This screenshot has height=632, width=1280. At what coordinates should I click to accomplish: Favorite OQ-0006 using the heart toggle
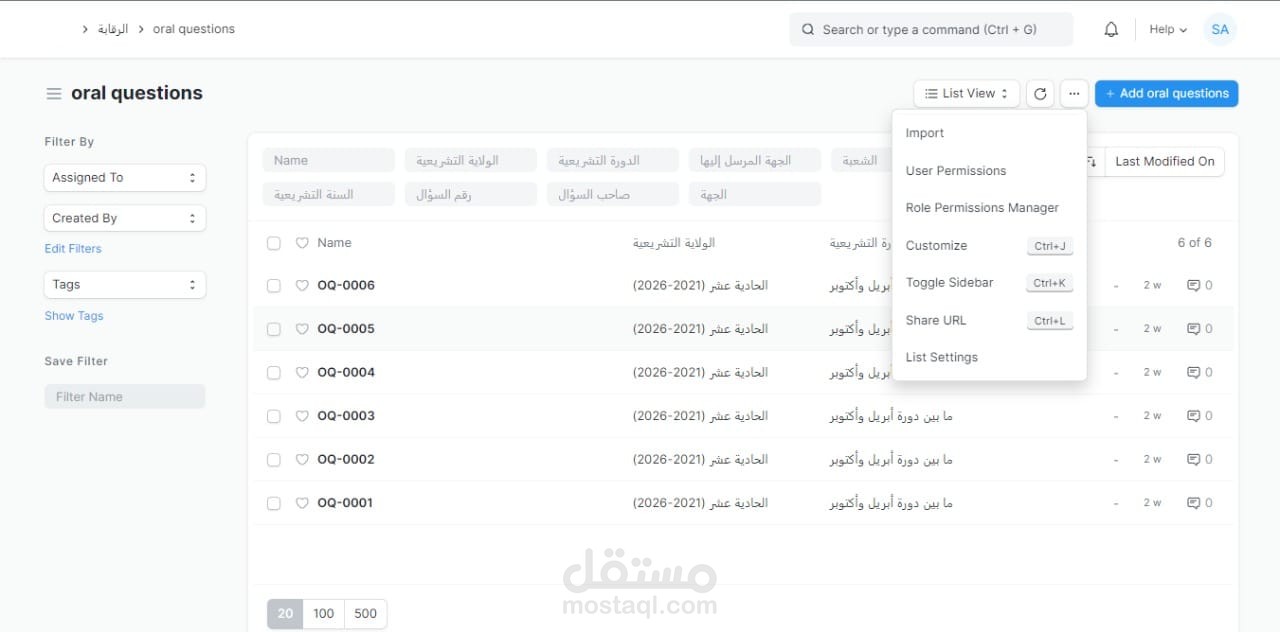point(301,285)
